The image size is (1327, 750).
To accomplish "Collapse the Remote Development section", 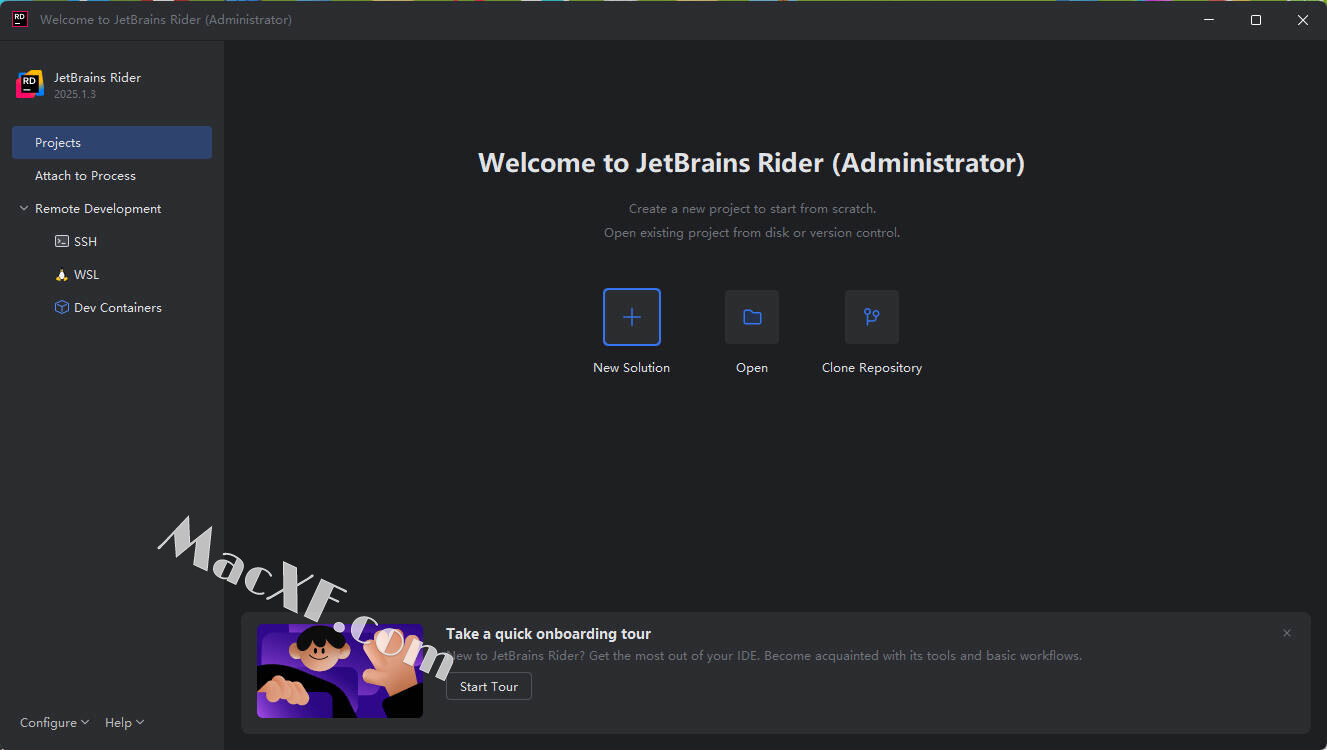I will [24, 209].
